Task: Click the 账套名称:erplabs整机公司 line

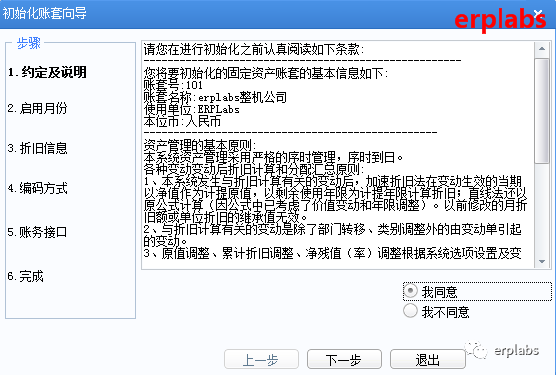Action: coord(215,97)
